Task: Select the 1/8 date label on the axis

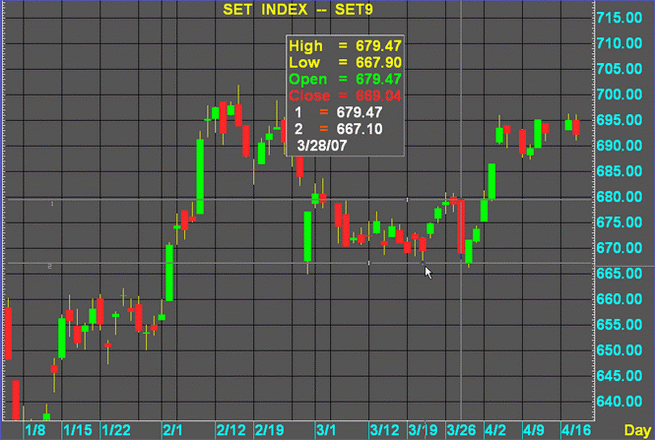Action: click(35, 430)
